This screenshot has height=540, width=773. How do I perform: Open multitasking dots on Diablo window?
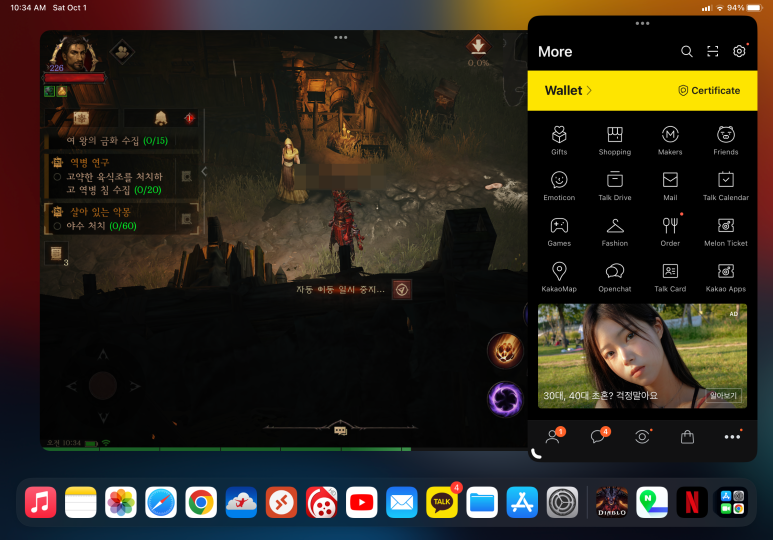341,37
